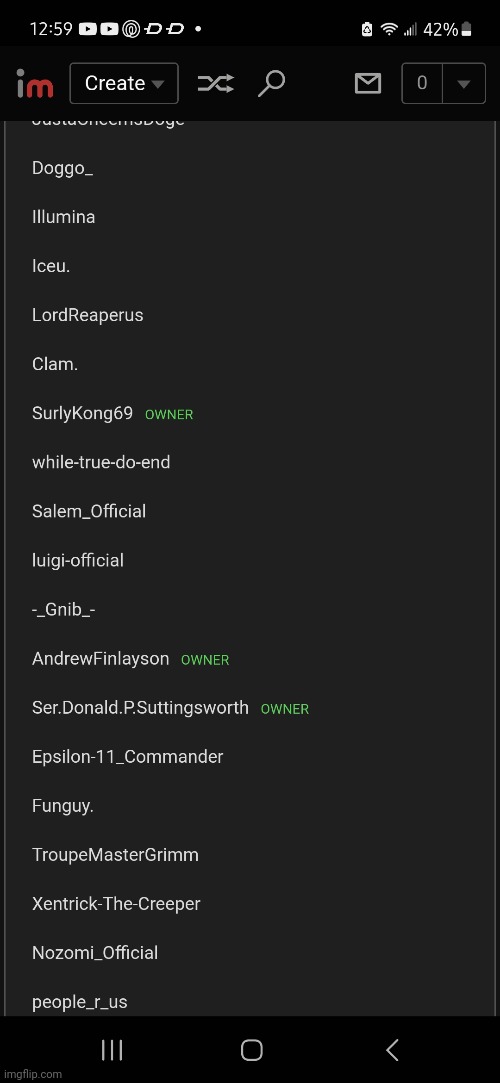Tap the shuffle random meme icon
The height and width of the screenshot is (1083, 500).
point(215,84)
